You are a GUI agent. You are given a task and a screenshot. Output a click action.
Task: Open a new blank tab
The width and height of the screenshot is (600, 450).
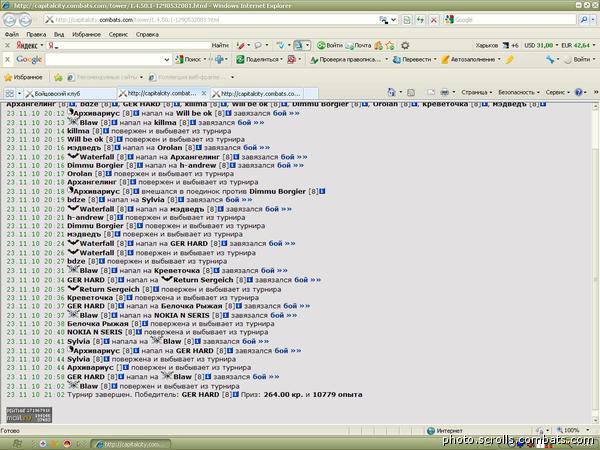tap(311, 93)
